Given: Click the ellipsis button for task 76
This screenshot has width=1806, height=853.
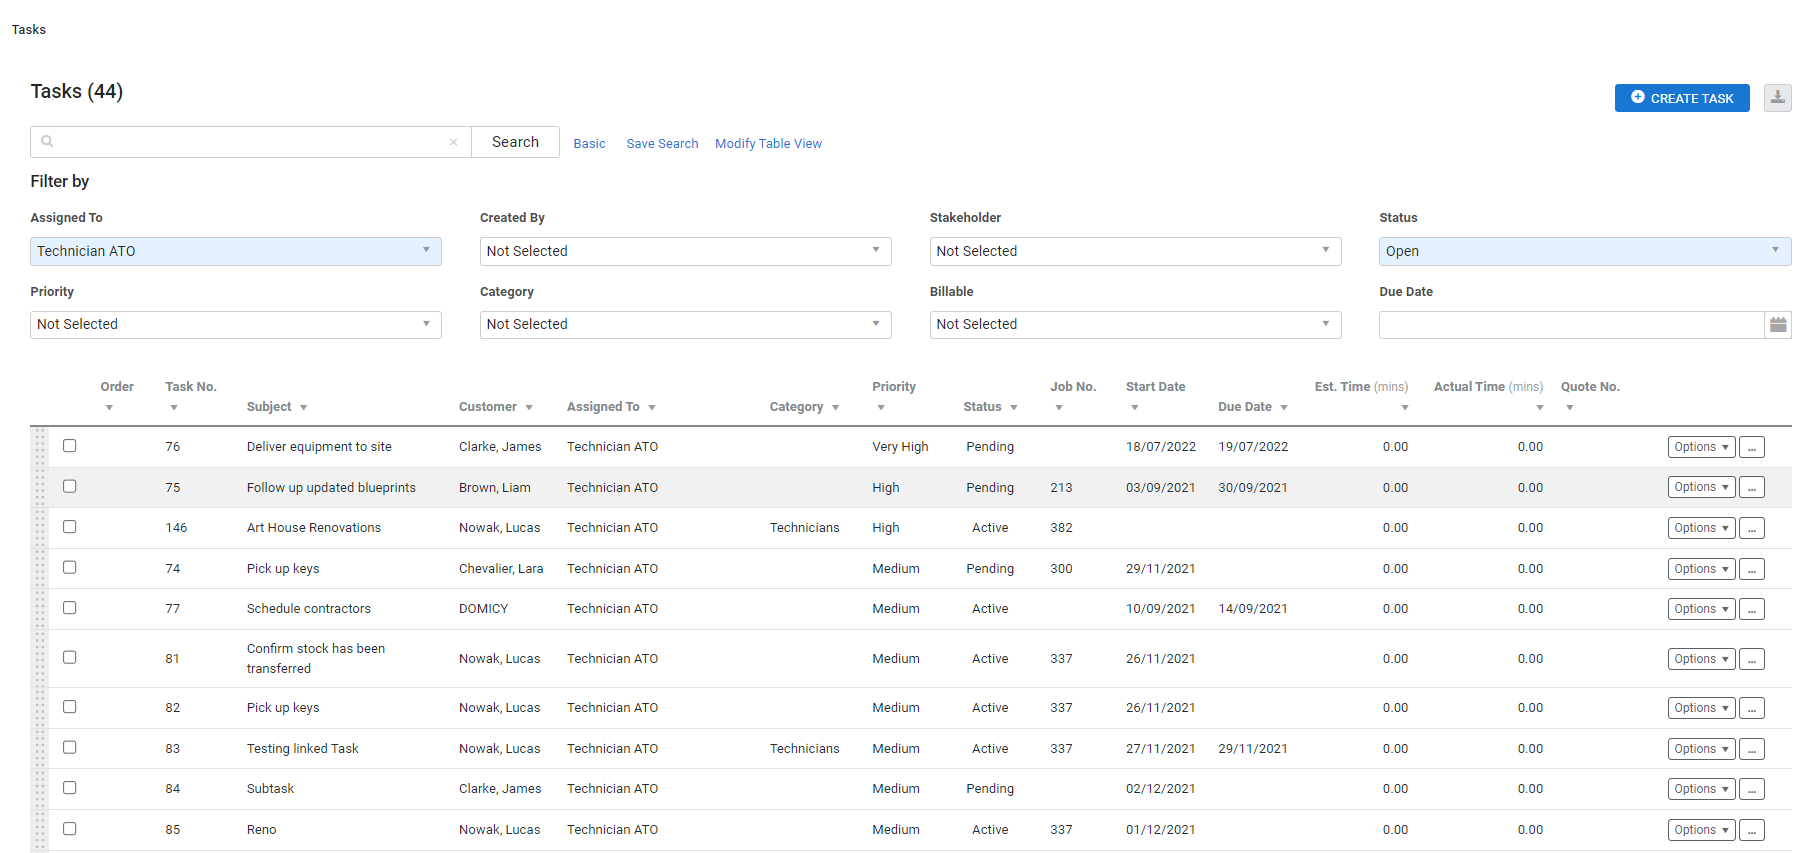Looking at the screenshot, I should point(1751,447).
